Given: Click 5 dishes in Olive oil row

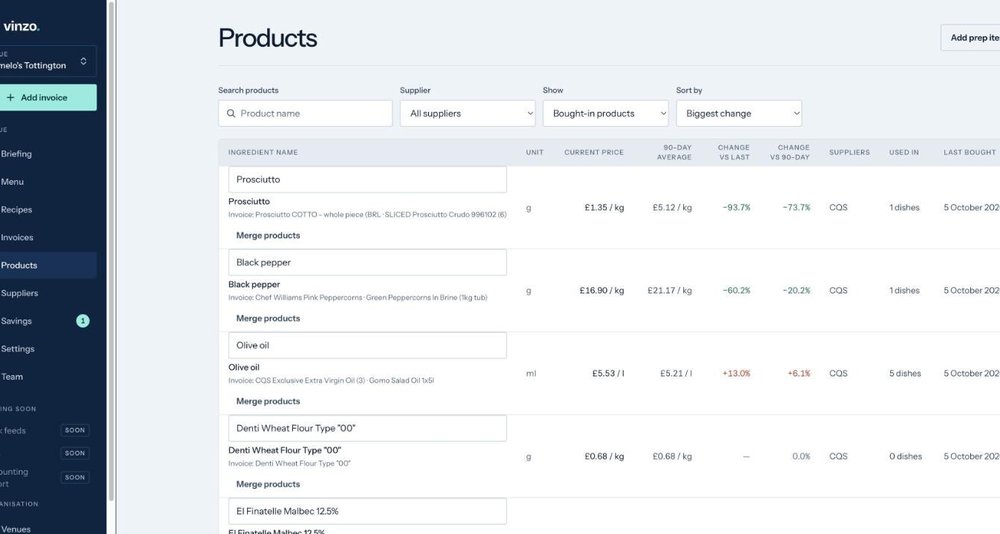Looking at the screenshot, I should pos(905,373).
